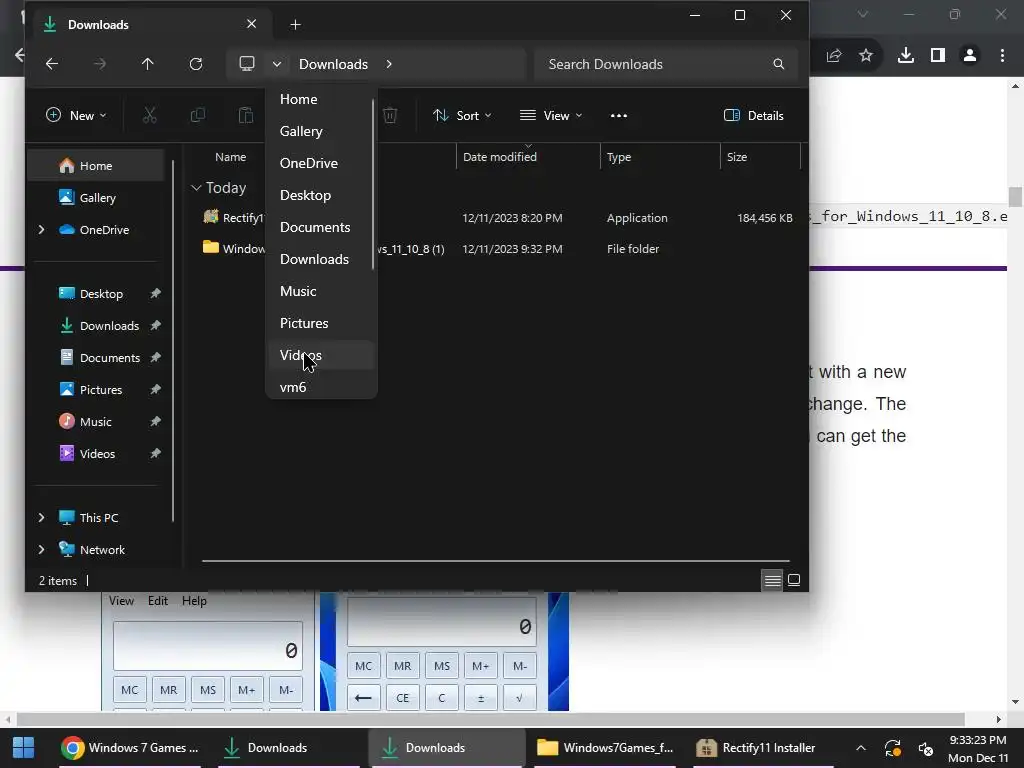Image resolution: width=1024 pixels, height=768 pixels.
Task: Expand the This PC tree node
Action: 41,518
